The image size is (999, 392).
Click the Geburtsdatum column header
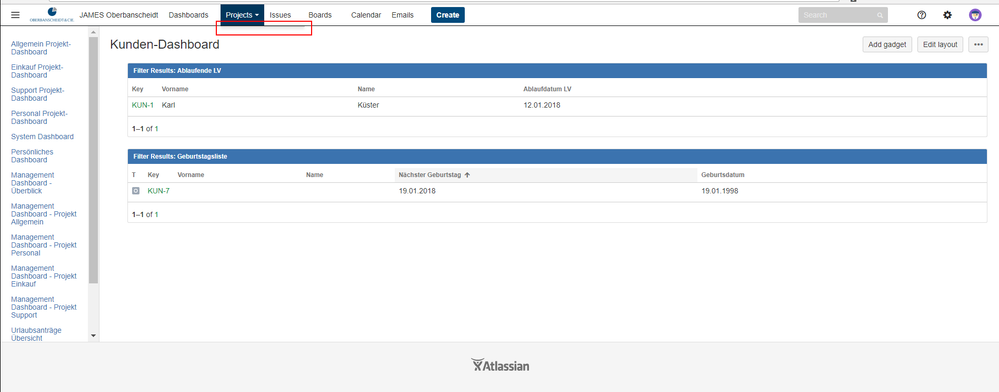[x=723, y=175]
